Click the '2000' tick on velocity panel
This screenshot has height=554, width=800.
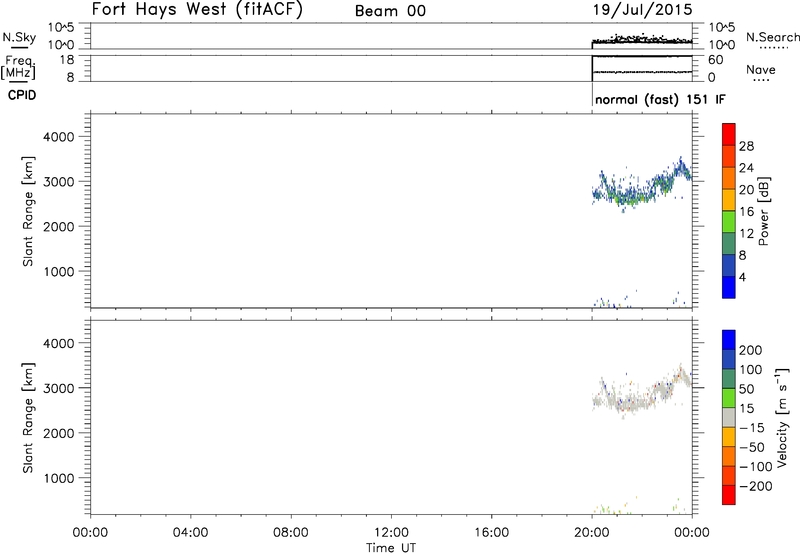pyautogui.click(x=59, y=433)
